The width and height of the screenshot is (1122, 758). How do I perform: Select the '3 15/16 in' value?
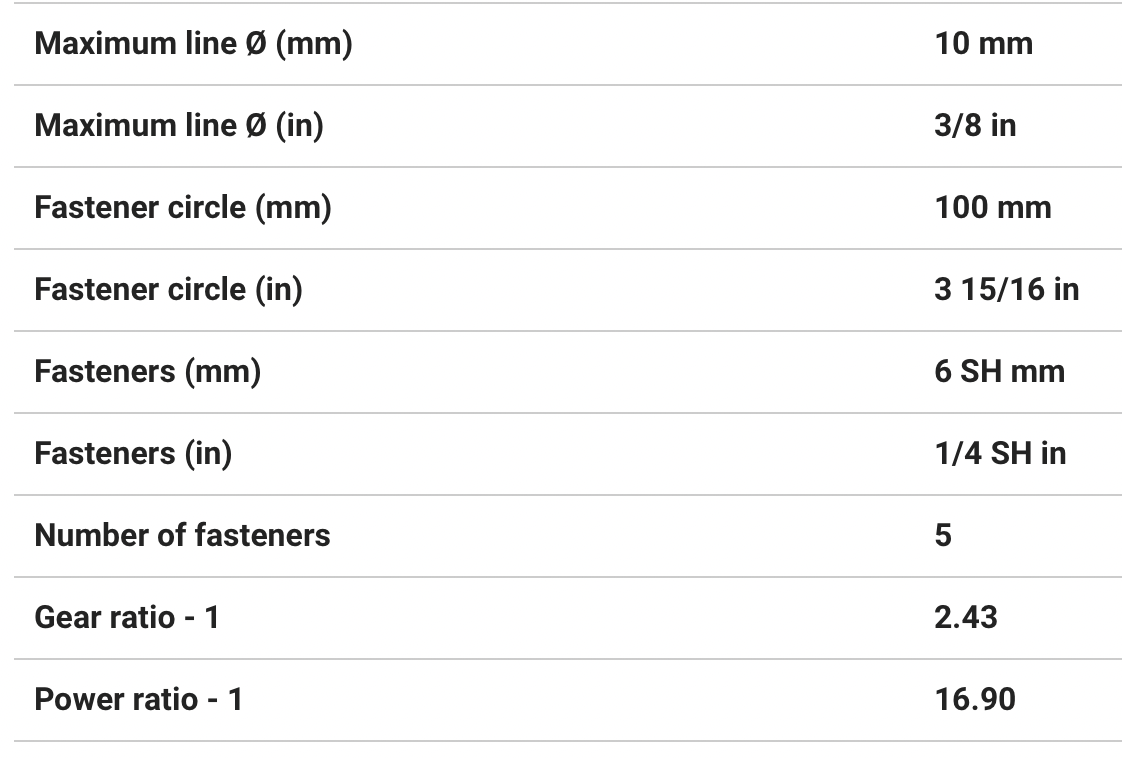click(1007, 290)
